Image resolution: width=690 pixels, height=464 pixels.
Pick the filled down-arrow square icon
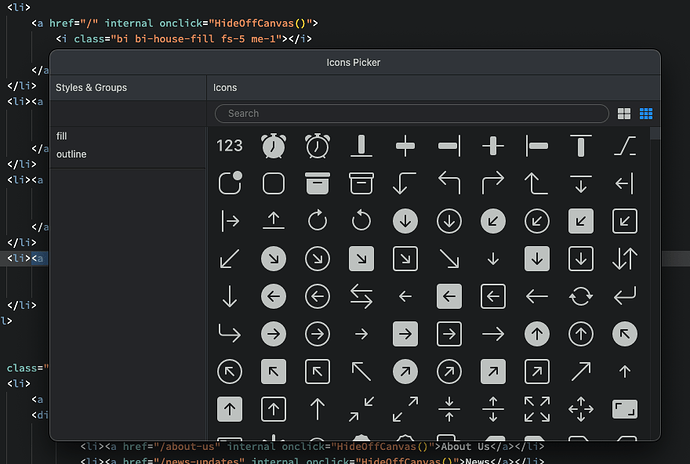point(537,258)
